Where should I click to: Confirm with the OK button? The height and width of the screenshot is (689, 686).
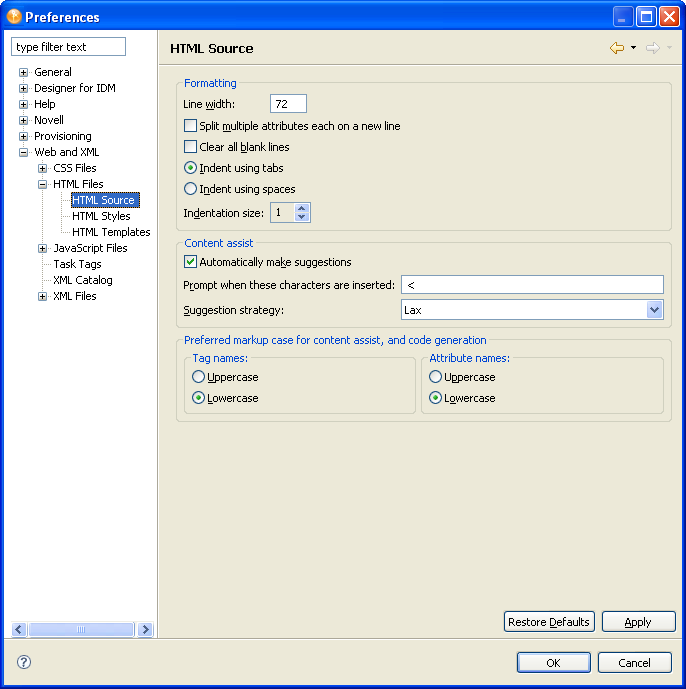pos(553,662)
